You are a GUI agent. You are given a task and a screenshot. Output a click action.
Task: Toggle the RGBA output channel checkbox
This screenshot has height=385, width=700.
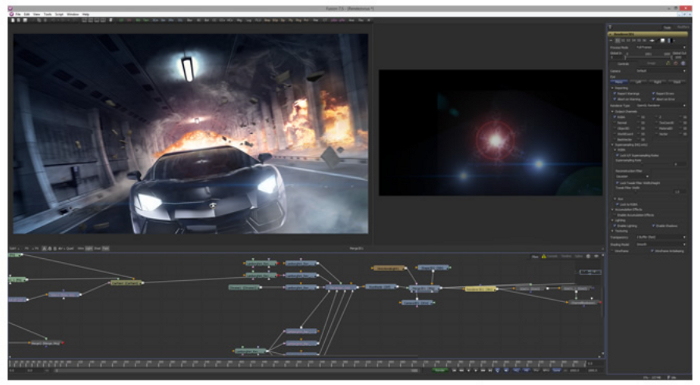click(615, 117)
